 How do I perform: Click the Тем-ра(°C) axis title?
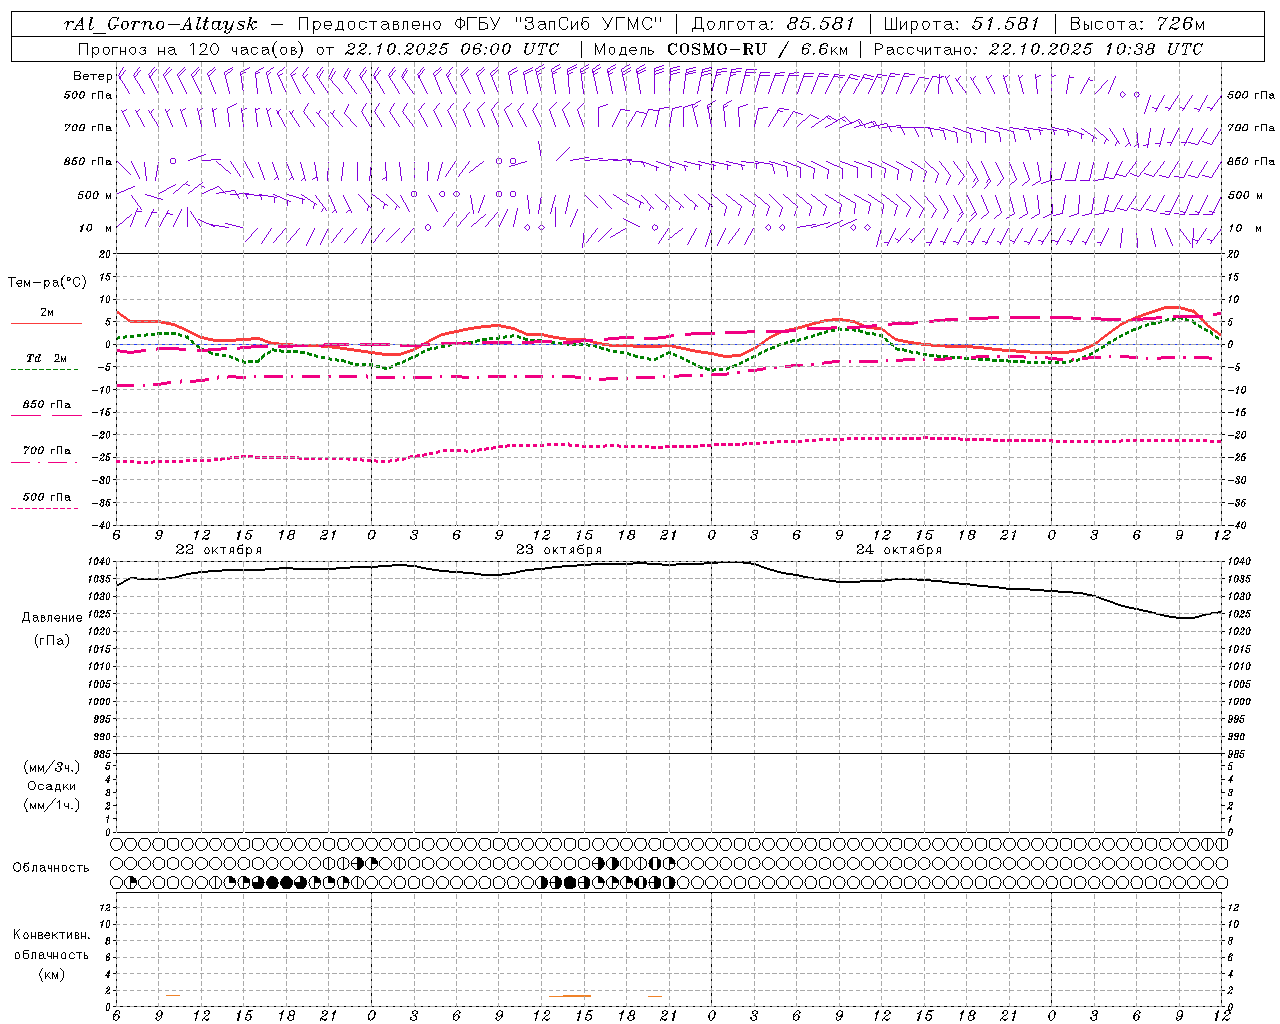tap(47, 283)
